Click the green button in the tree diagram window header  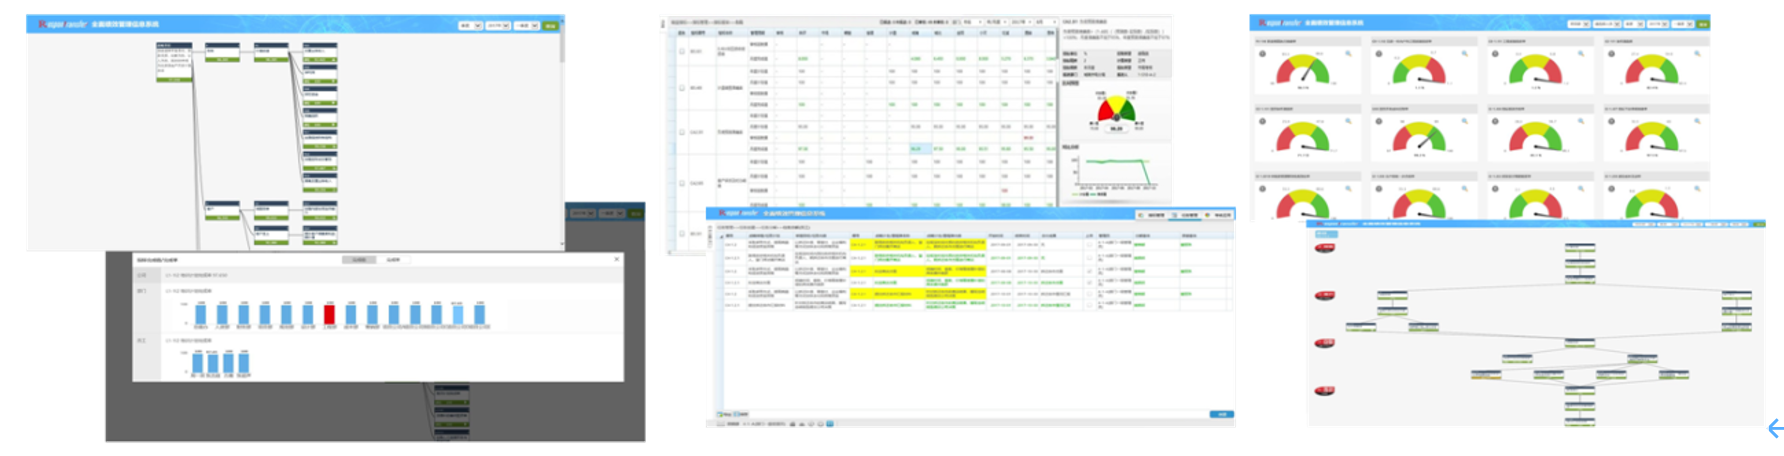[x=550, y=25]
